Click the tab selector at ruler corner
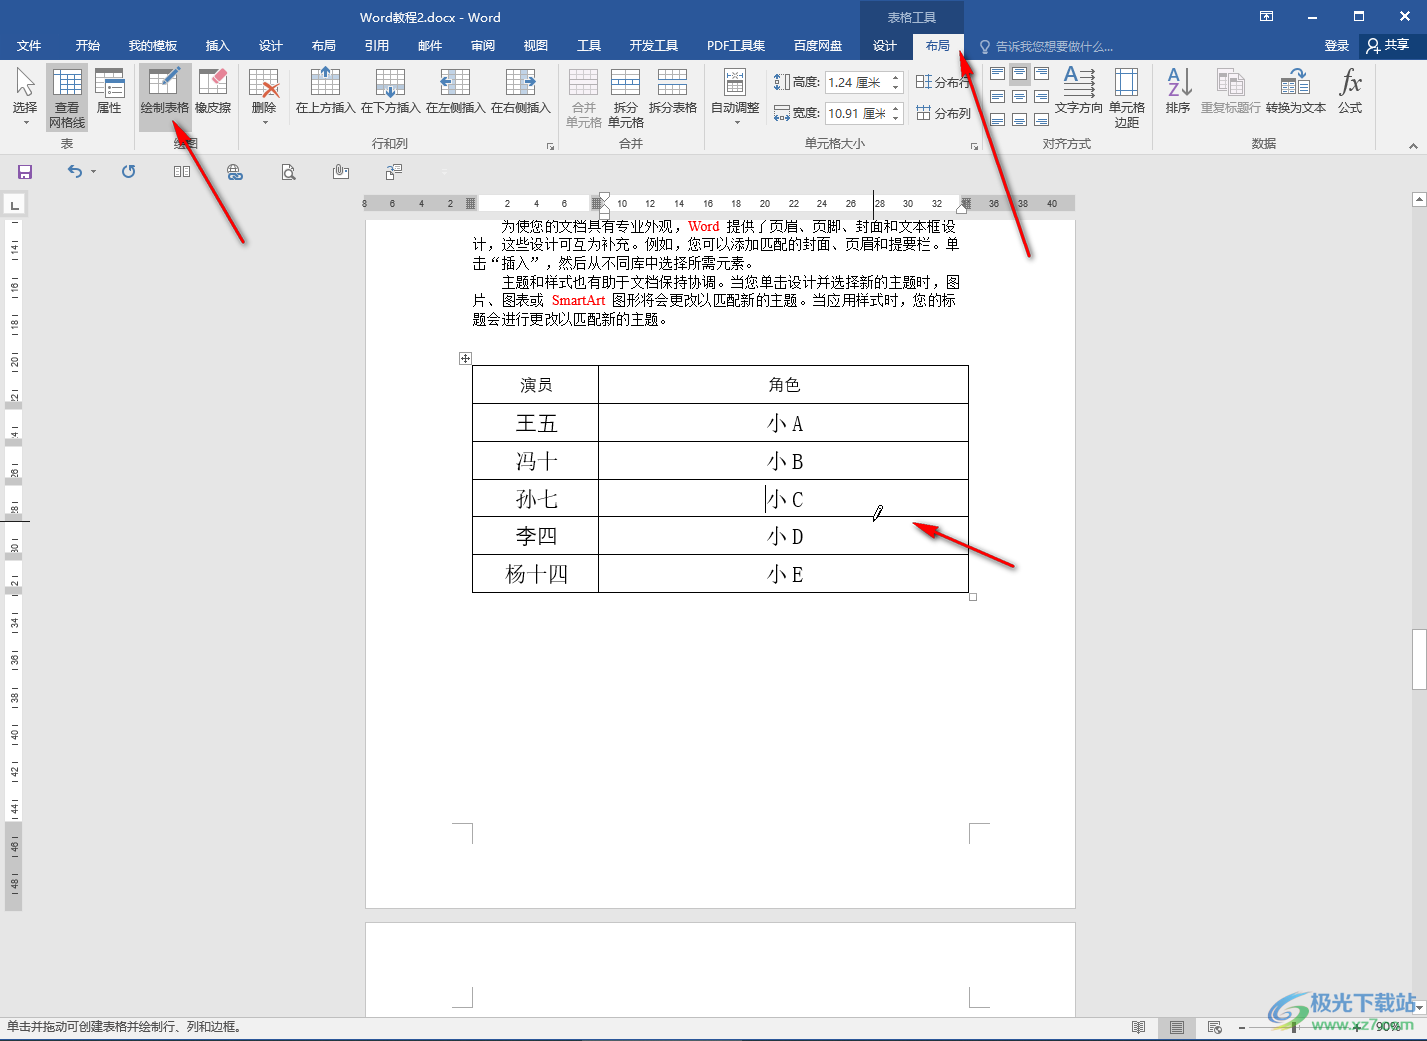Viewport: 1427px width, 1041px height. click(x=14, y=205)
